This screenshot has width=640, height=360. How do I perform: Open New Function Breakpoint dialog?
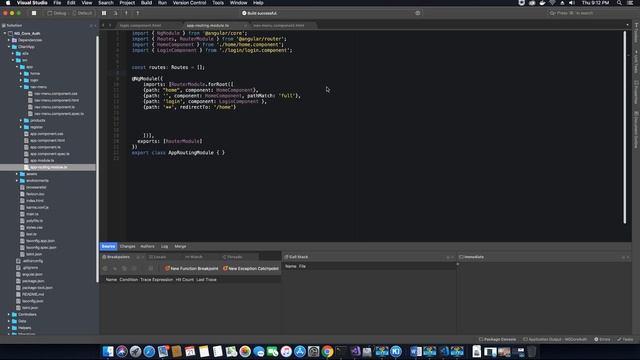[x=191, y=269]
